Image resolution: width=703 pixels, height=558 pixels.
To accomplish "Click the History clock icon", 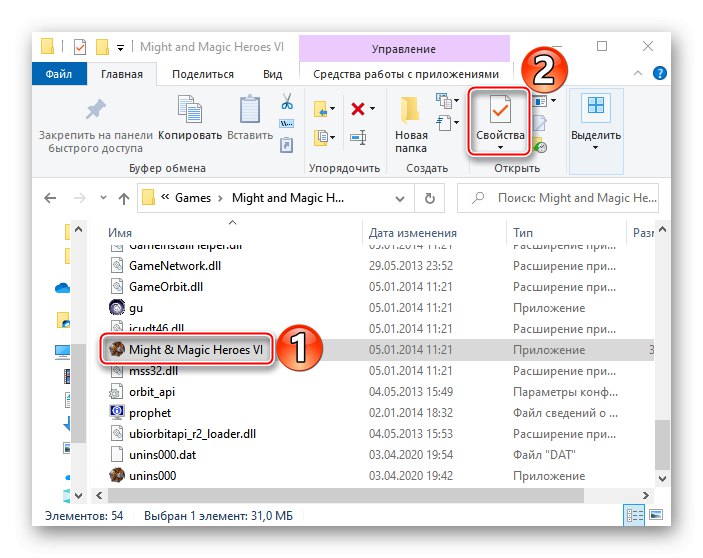I will (x=540, y=146).
